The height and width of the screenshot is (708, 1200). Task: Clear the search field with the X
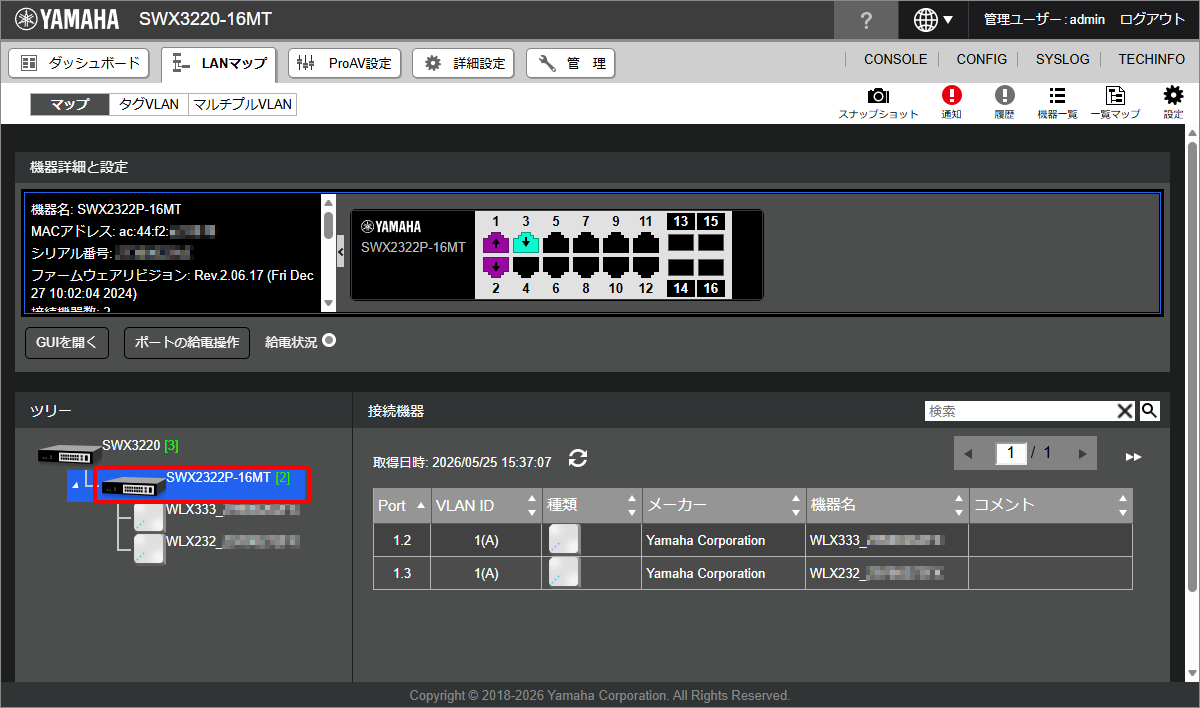(x=1126, y=410)
